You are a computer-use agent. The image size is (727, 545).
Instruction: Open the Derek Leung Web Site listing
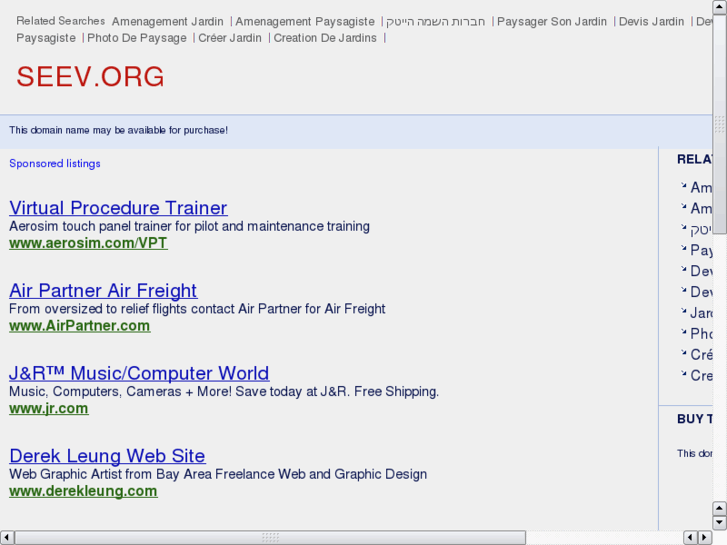click(x=107, y=456)
